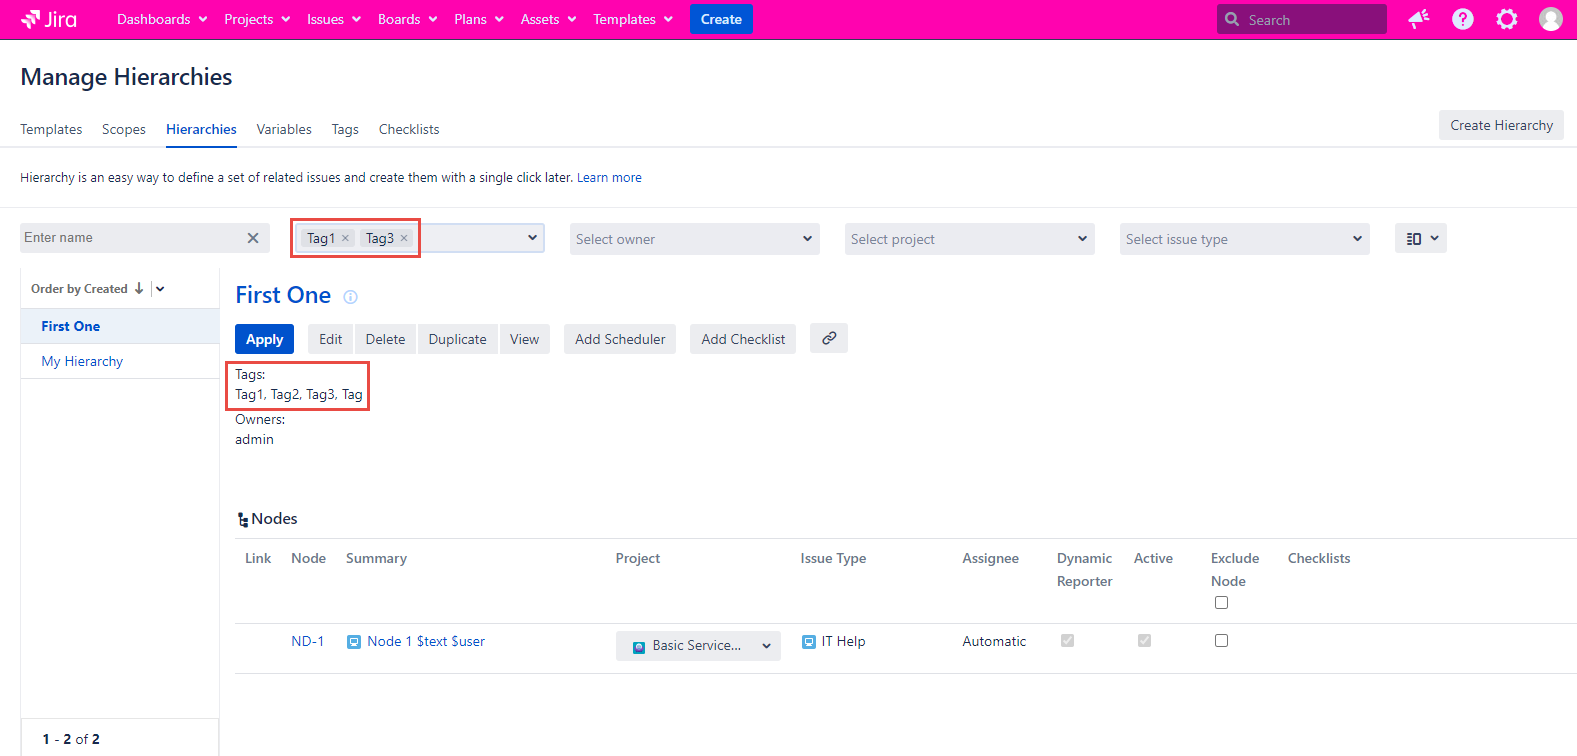Image resolution: width=1577 pixels, height=756 pixels.
Task: Click the Create Hierarchy button
Action: coord(1501,125)
